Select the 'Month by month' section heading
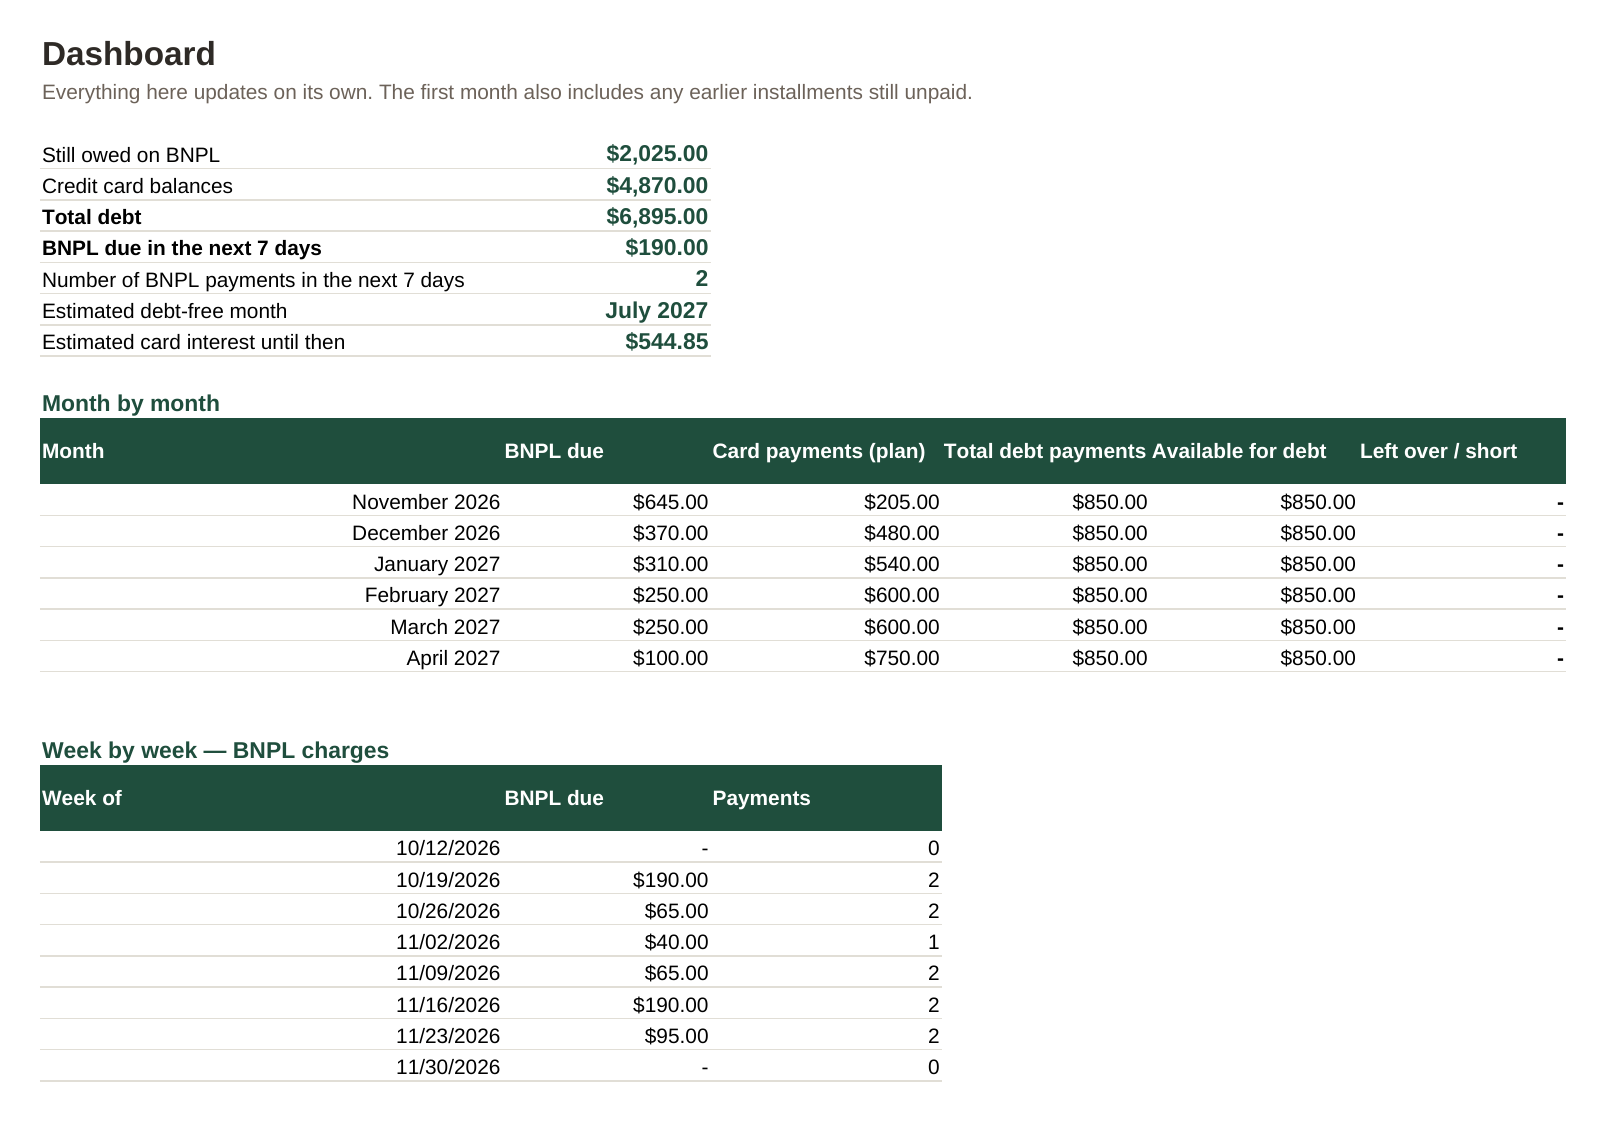Image resolution: width=1606 pixels, height=1122 pixels. 131,403
